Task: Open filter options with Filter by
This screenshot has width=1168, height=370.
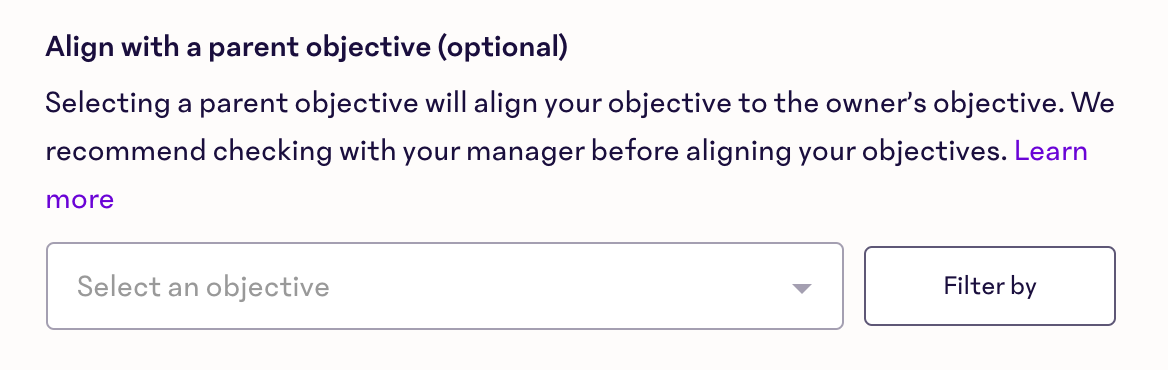Action: point(989,286)
